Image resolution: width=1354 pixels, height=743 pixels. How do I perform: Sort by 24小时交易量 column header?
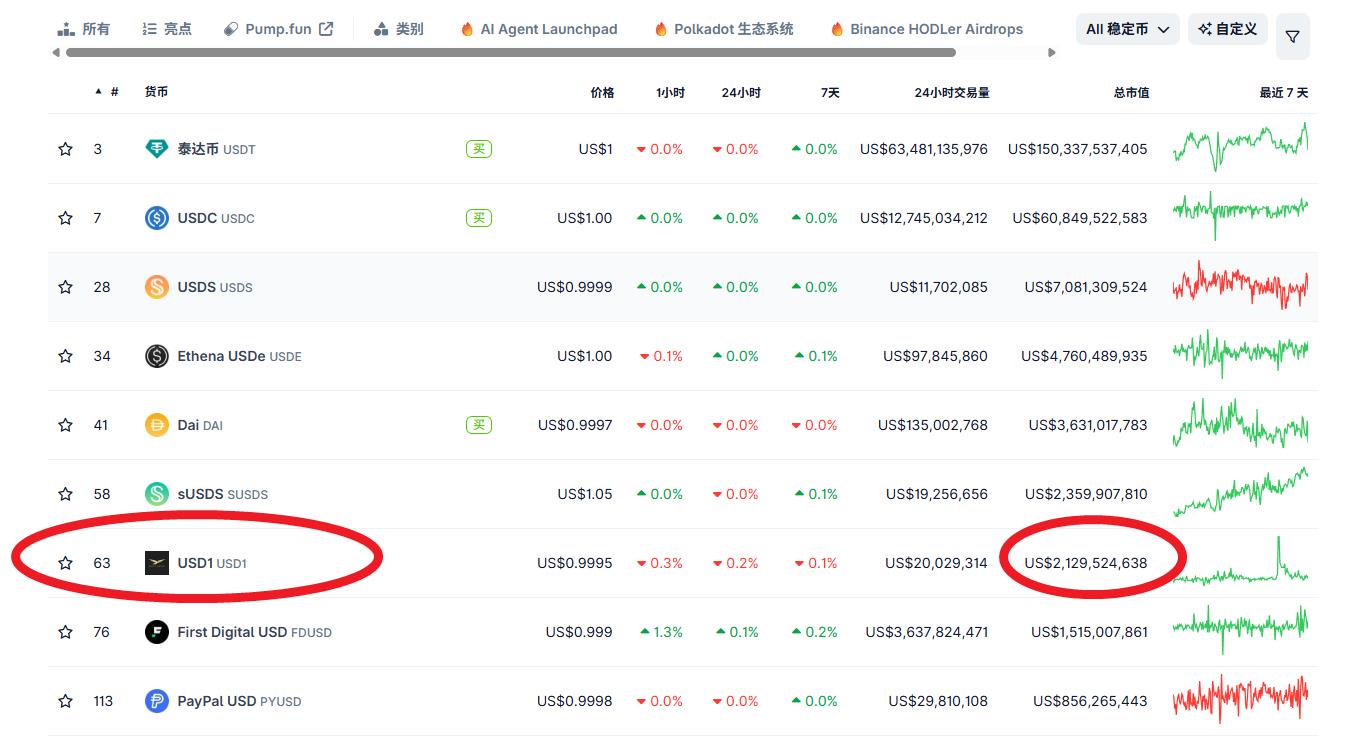pos(952,92)
